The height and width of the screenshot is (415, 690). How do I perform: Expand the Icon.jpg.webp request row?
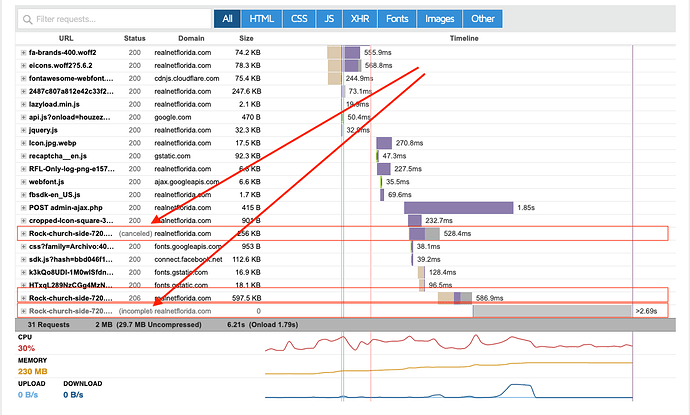click(23, 143)
